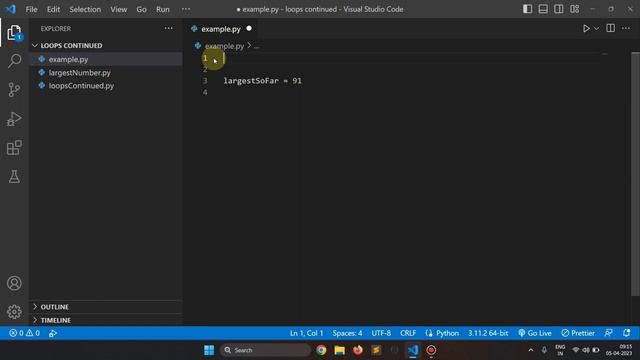Open run options dropdown arrow
Viewport: 640px width, 360px height.
(x=596, y=29)
